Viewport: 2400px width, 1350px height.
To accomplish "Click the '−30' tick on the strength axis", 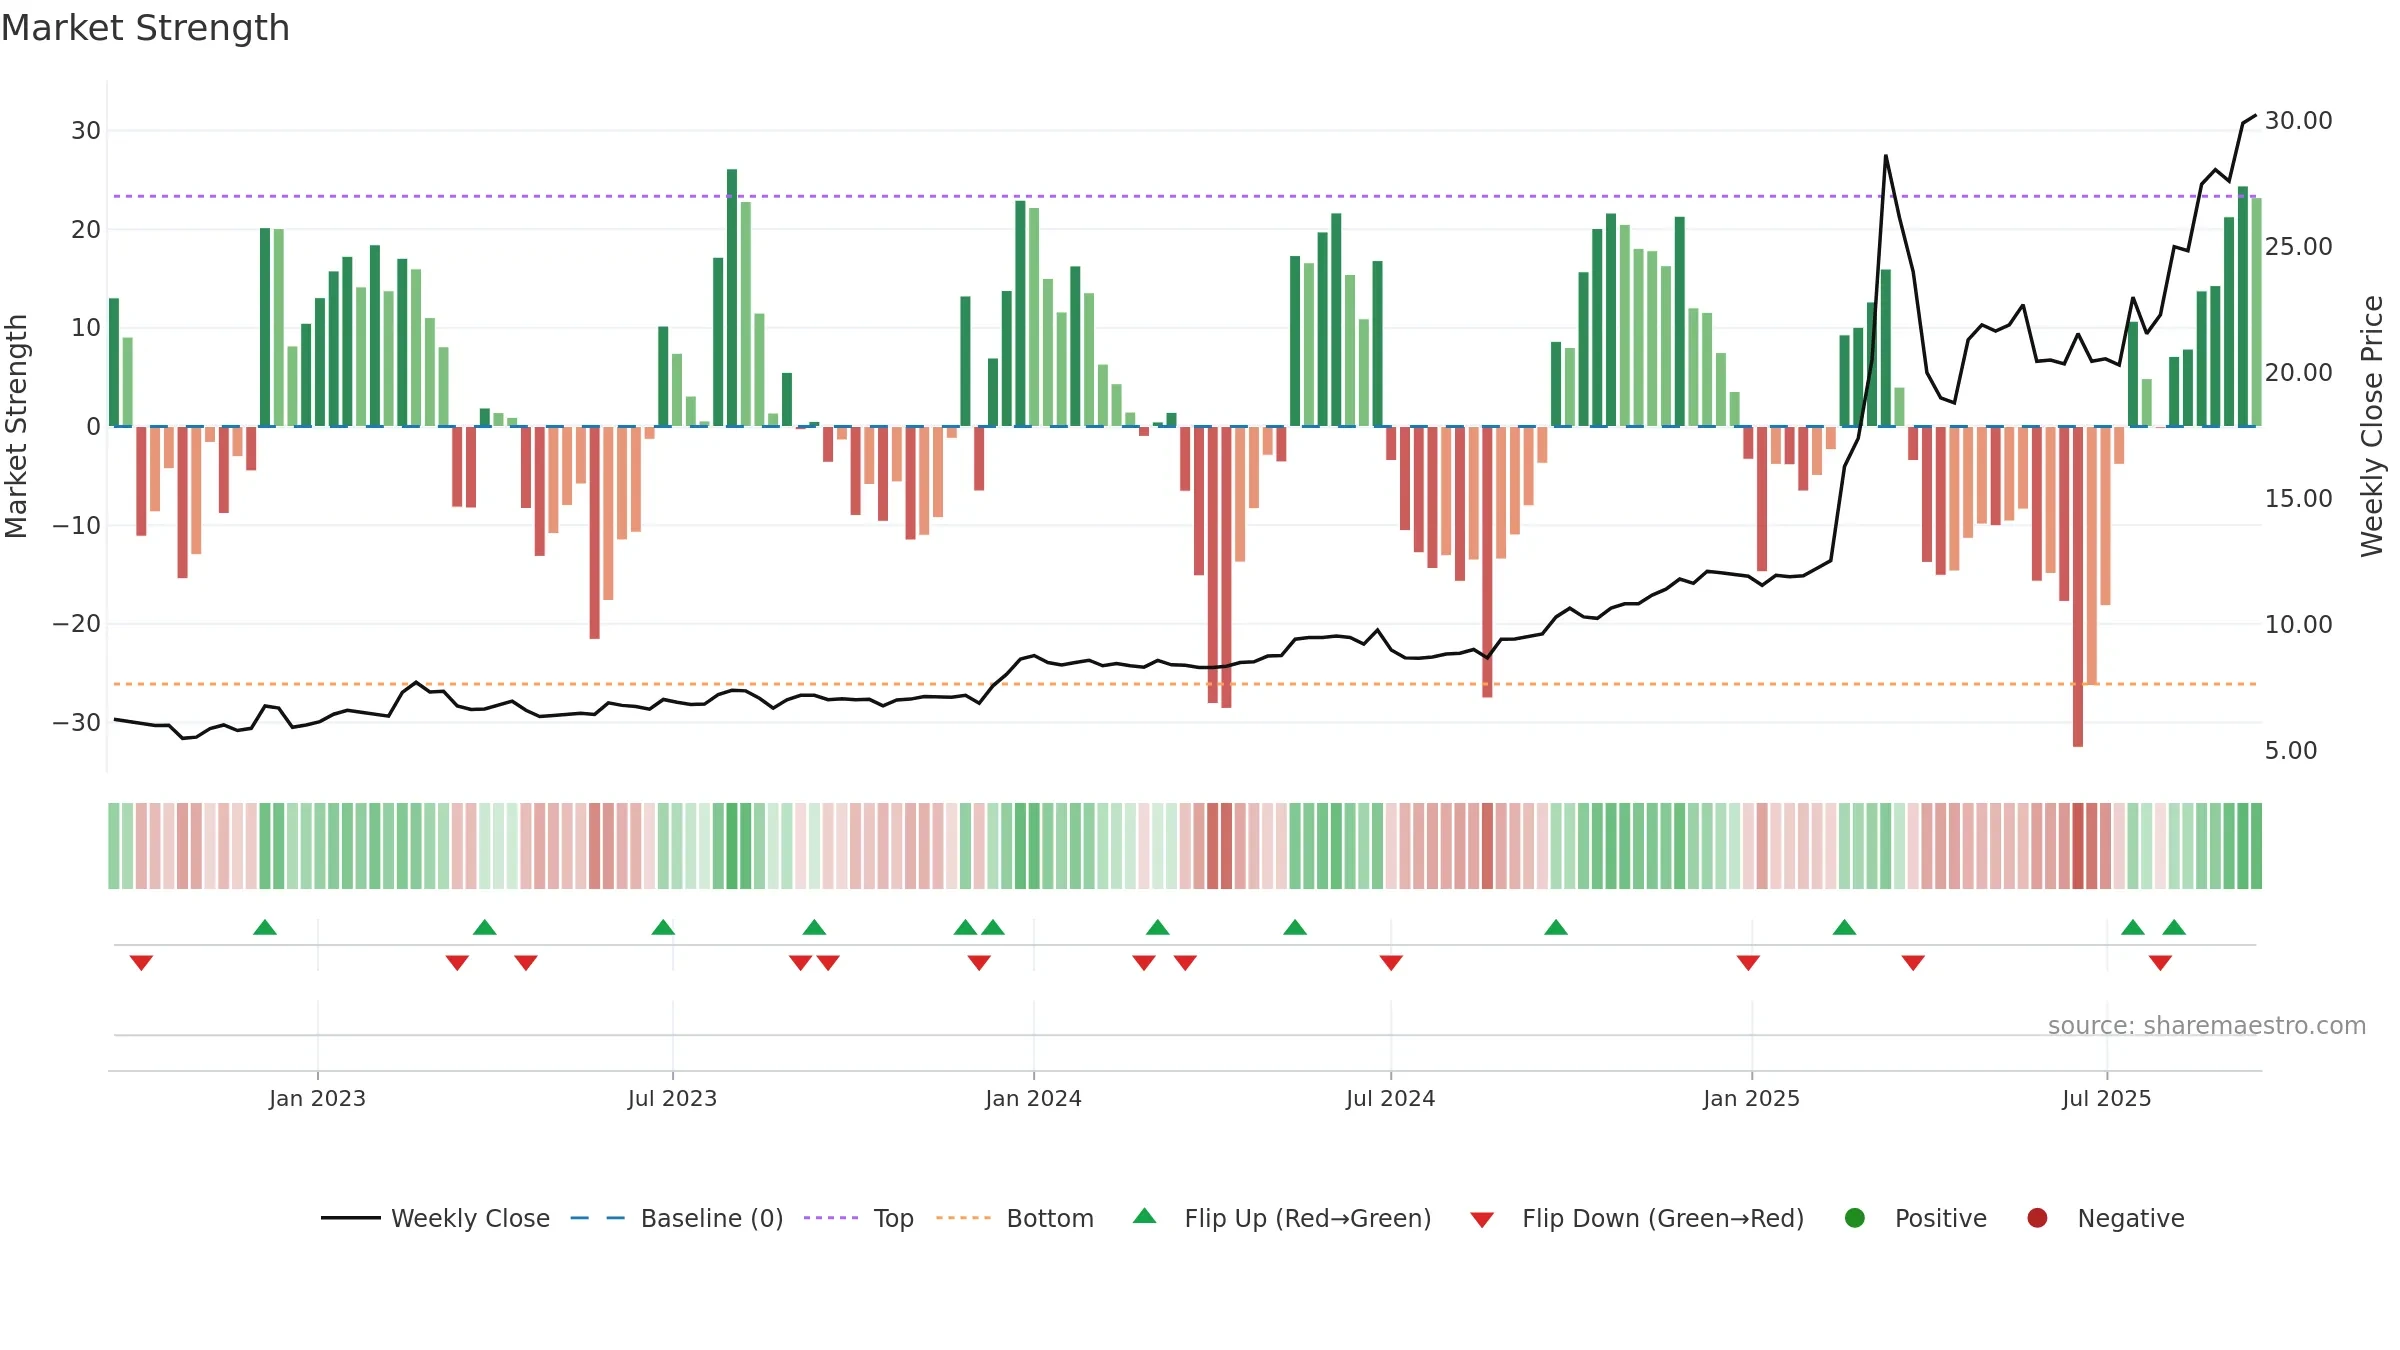I will coord(77,722).
